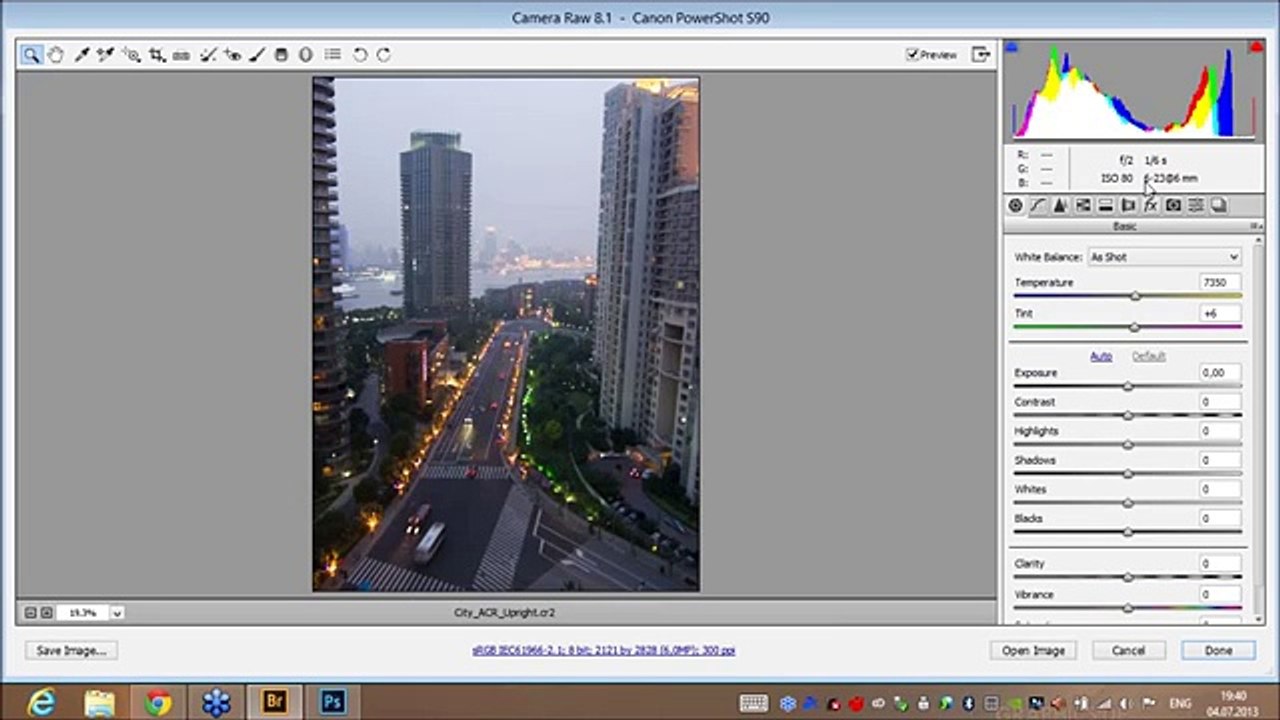1280x720 pixels.
Task: Click the zoom out minus button
Action: [30, 613]
